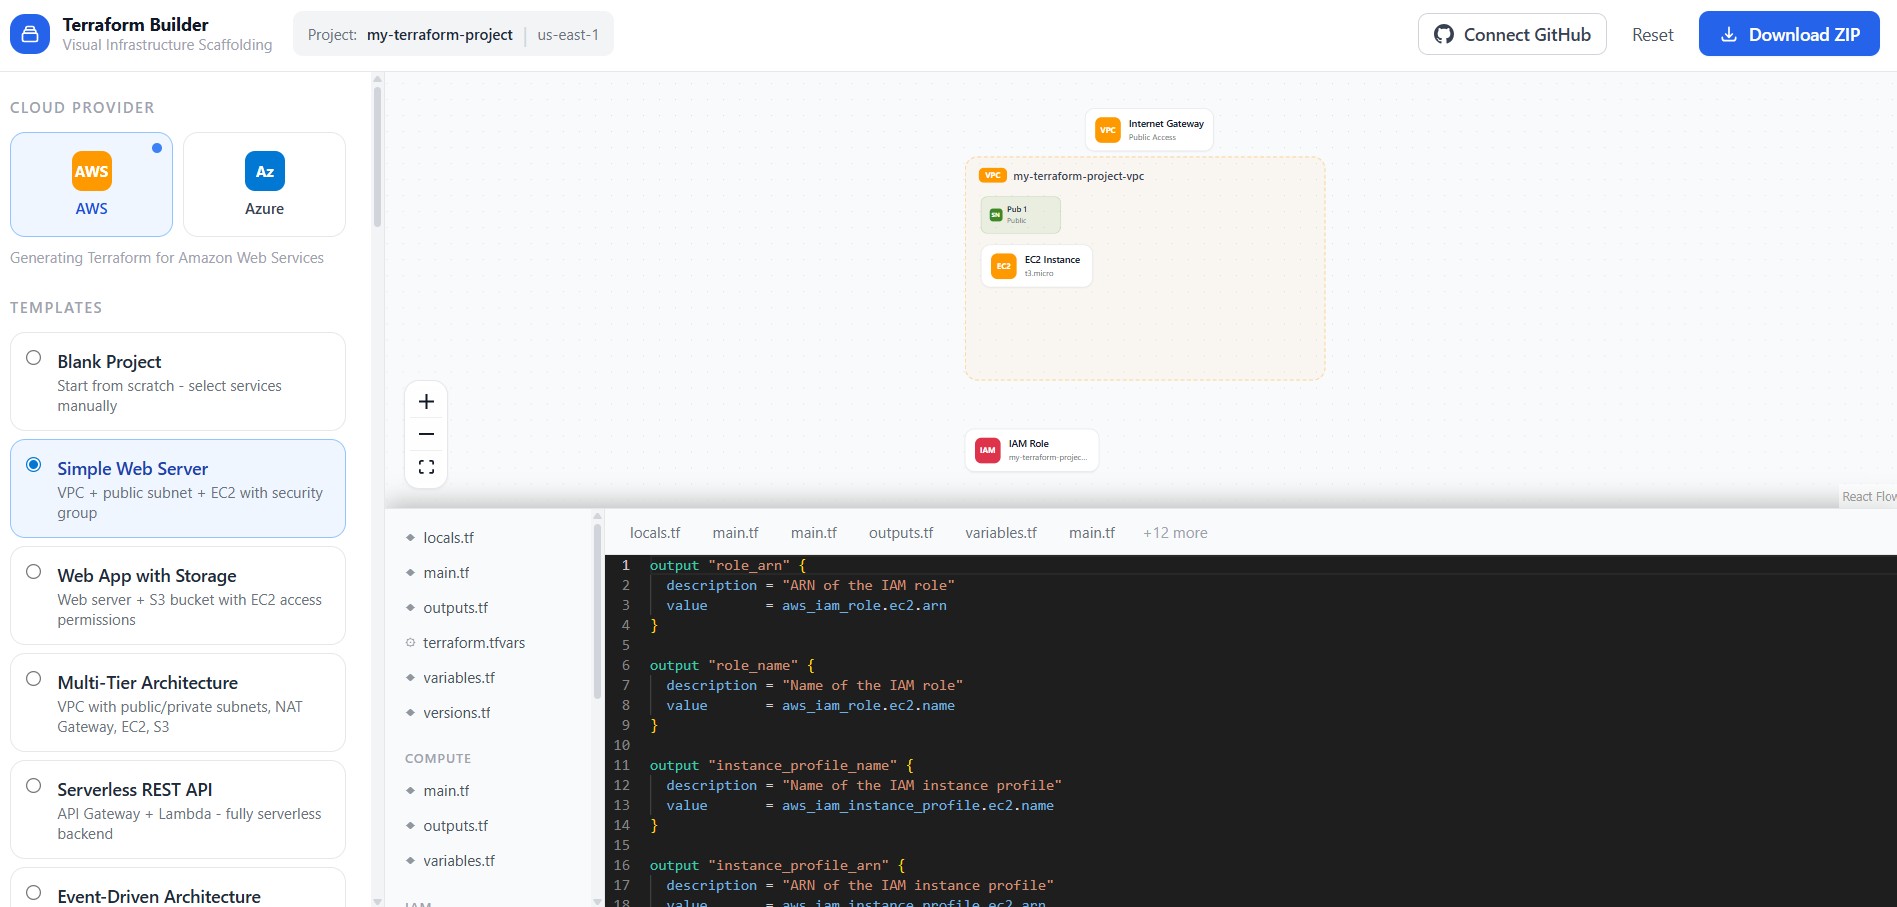Select the Web App with Storage radio

(x=34, y=572)
